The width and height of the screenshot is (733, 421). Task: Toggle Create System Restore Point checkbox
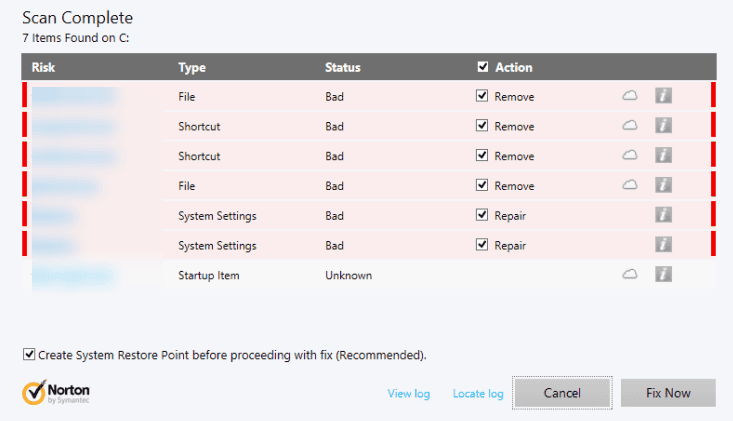coord(29,354)
